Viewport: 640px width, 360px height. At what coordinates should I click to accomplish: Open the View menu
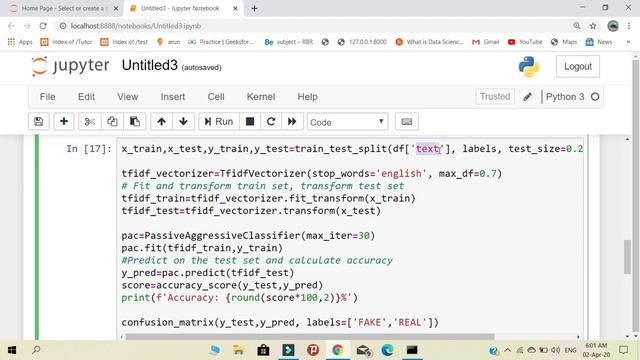point(127,97)
